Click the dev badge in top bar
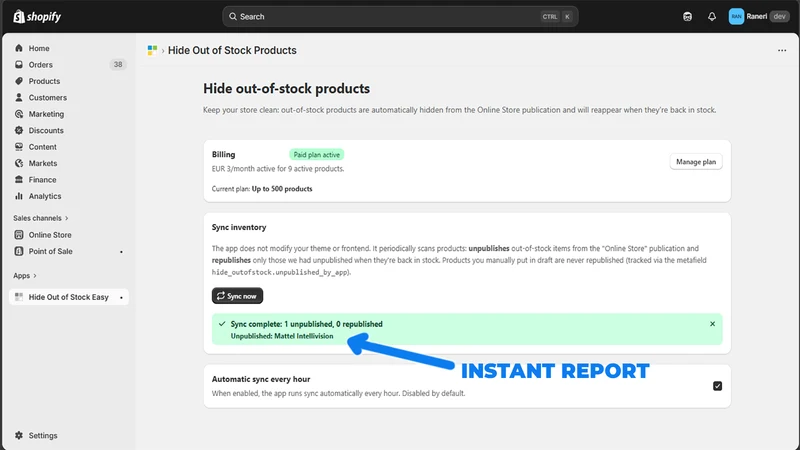800x450 pixels. 779,16
